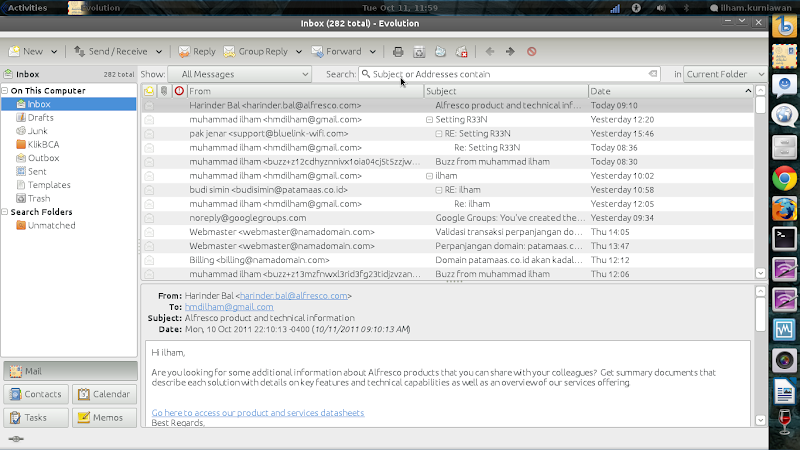Image resolution: width=800 pixels, height=450 pixels.
Task: Switch to the Mail view
Action: [x=70, y=371]
